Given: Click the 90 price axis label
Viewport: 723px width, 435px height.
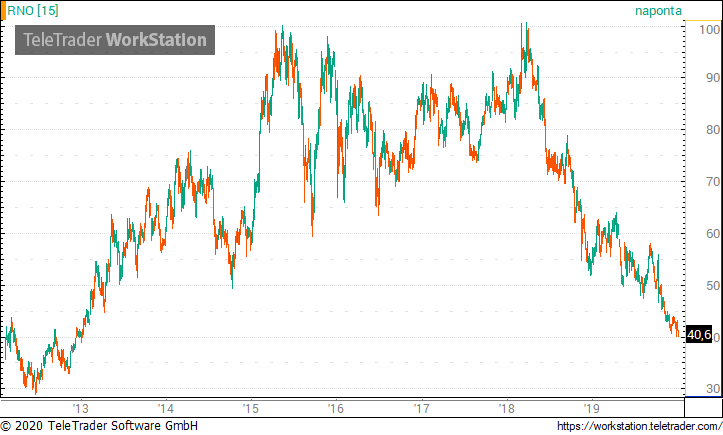Looking at the screenshot, I should [x=713, y=78].
